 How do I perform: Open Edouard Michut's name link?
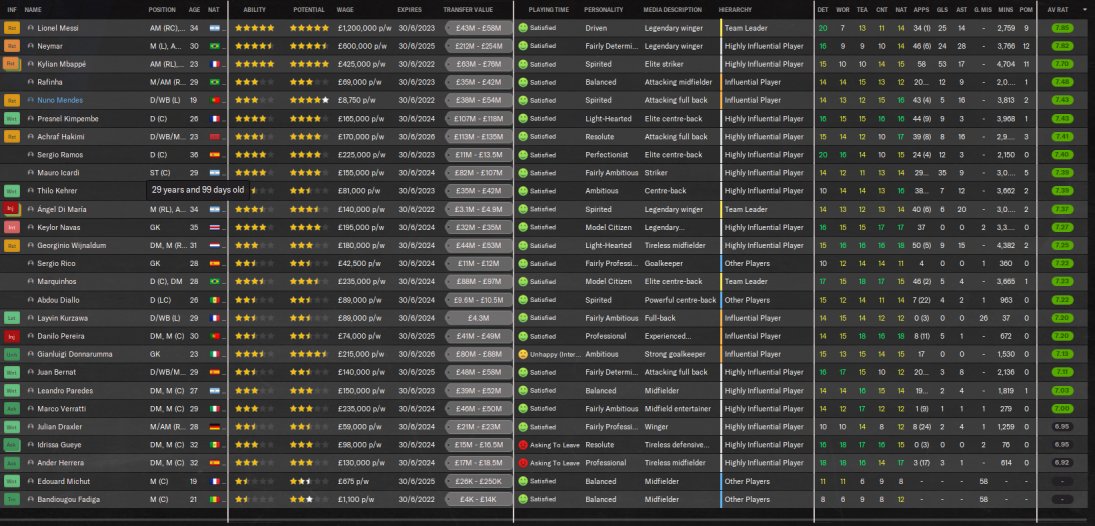point(63,481)
